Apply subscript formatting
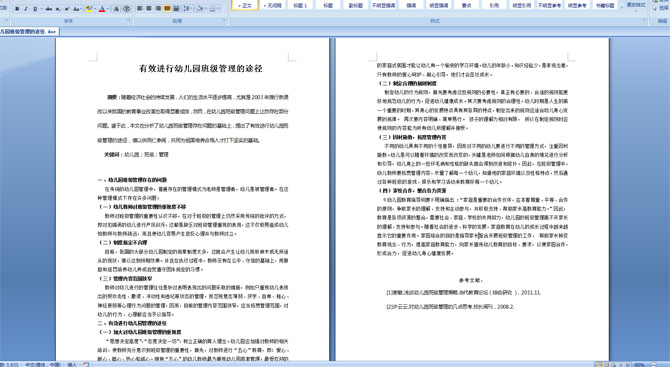The image size is (670, 367). [58, 9]
